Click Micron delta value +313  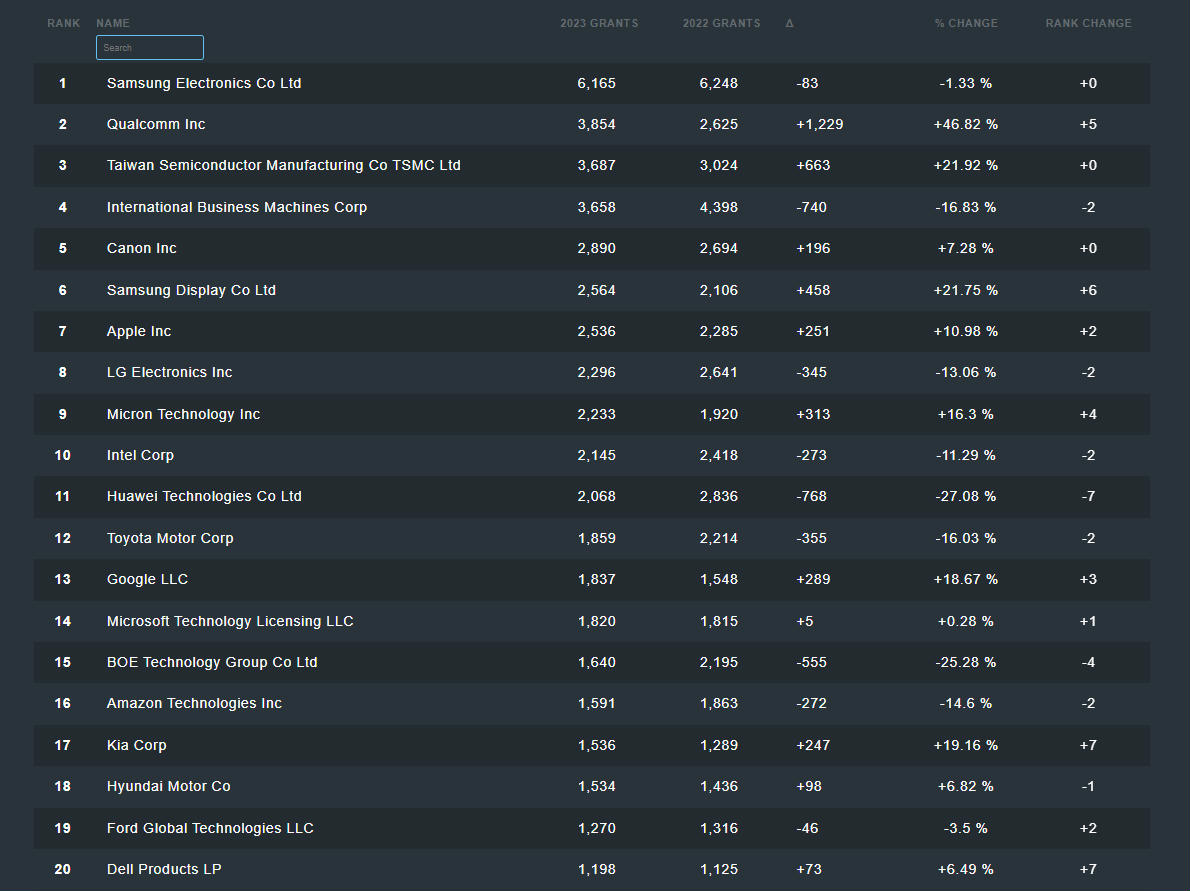[813, 414]
